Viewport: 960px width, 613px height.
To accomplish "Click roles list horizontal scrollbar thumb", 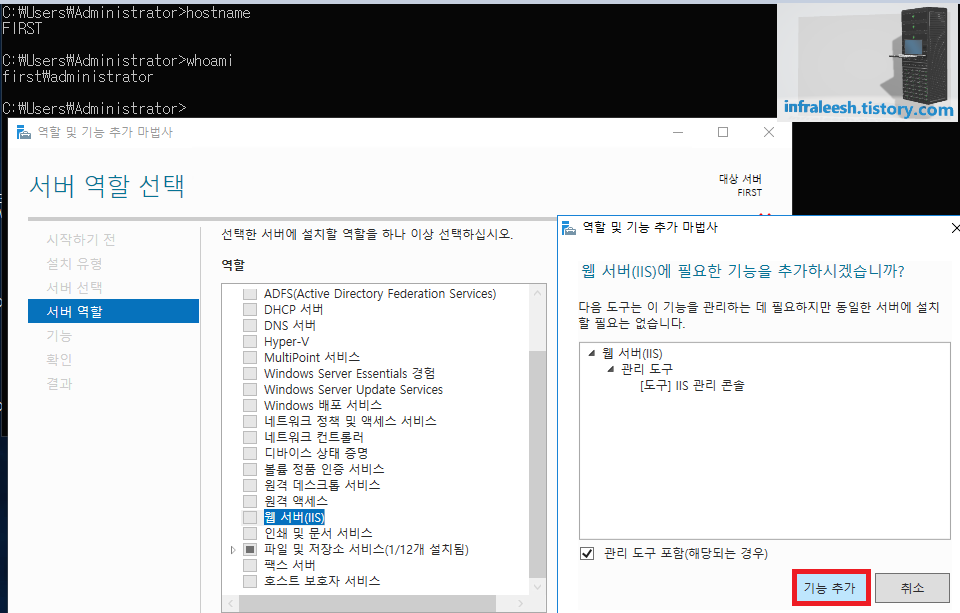I will click(x=367, y=603).
